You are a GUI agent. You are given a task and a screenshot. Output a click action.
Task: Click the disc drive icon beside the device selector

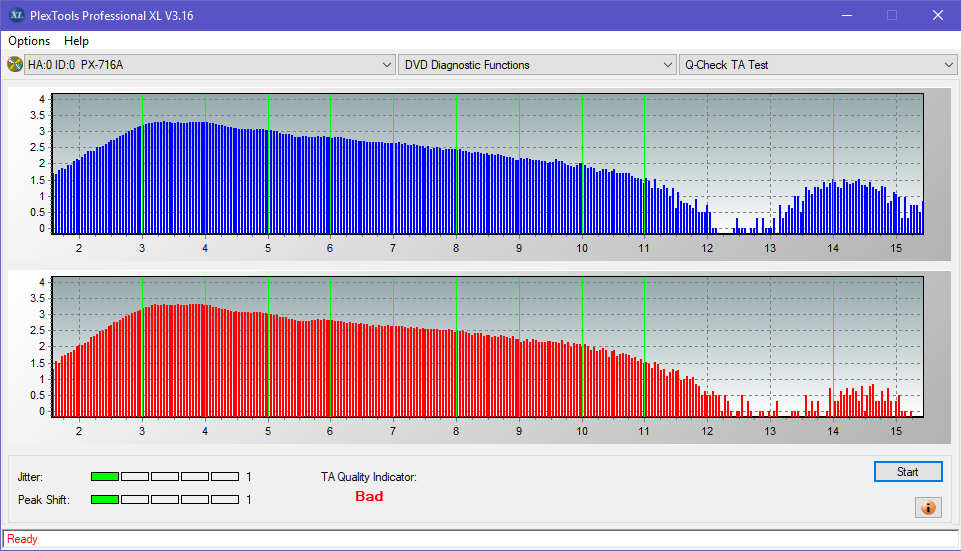14,64
